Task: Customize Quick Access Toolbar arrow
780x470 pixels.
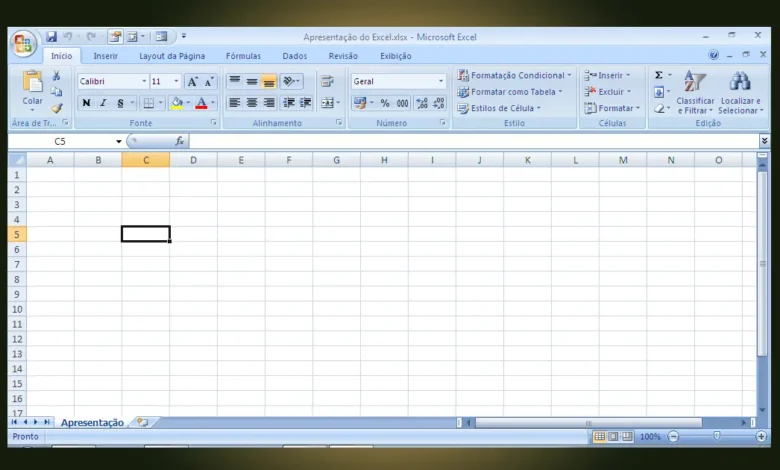Action: click(184, 36)
